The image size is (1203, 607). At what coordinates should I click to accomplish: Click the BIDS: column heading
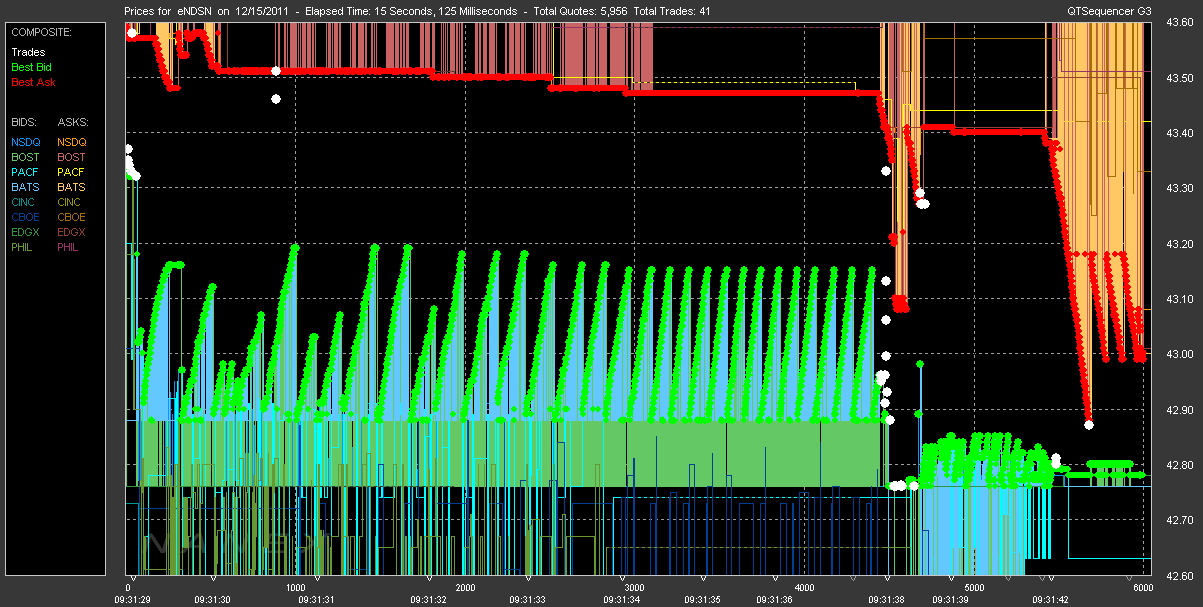tap(25, 121)
